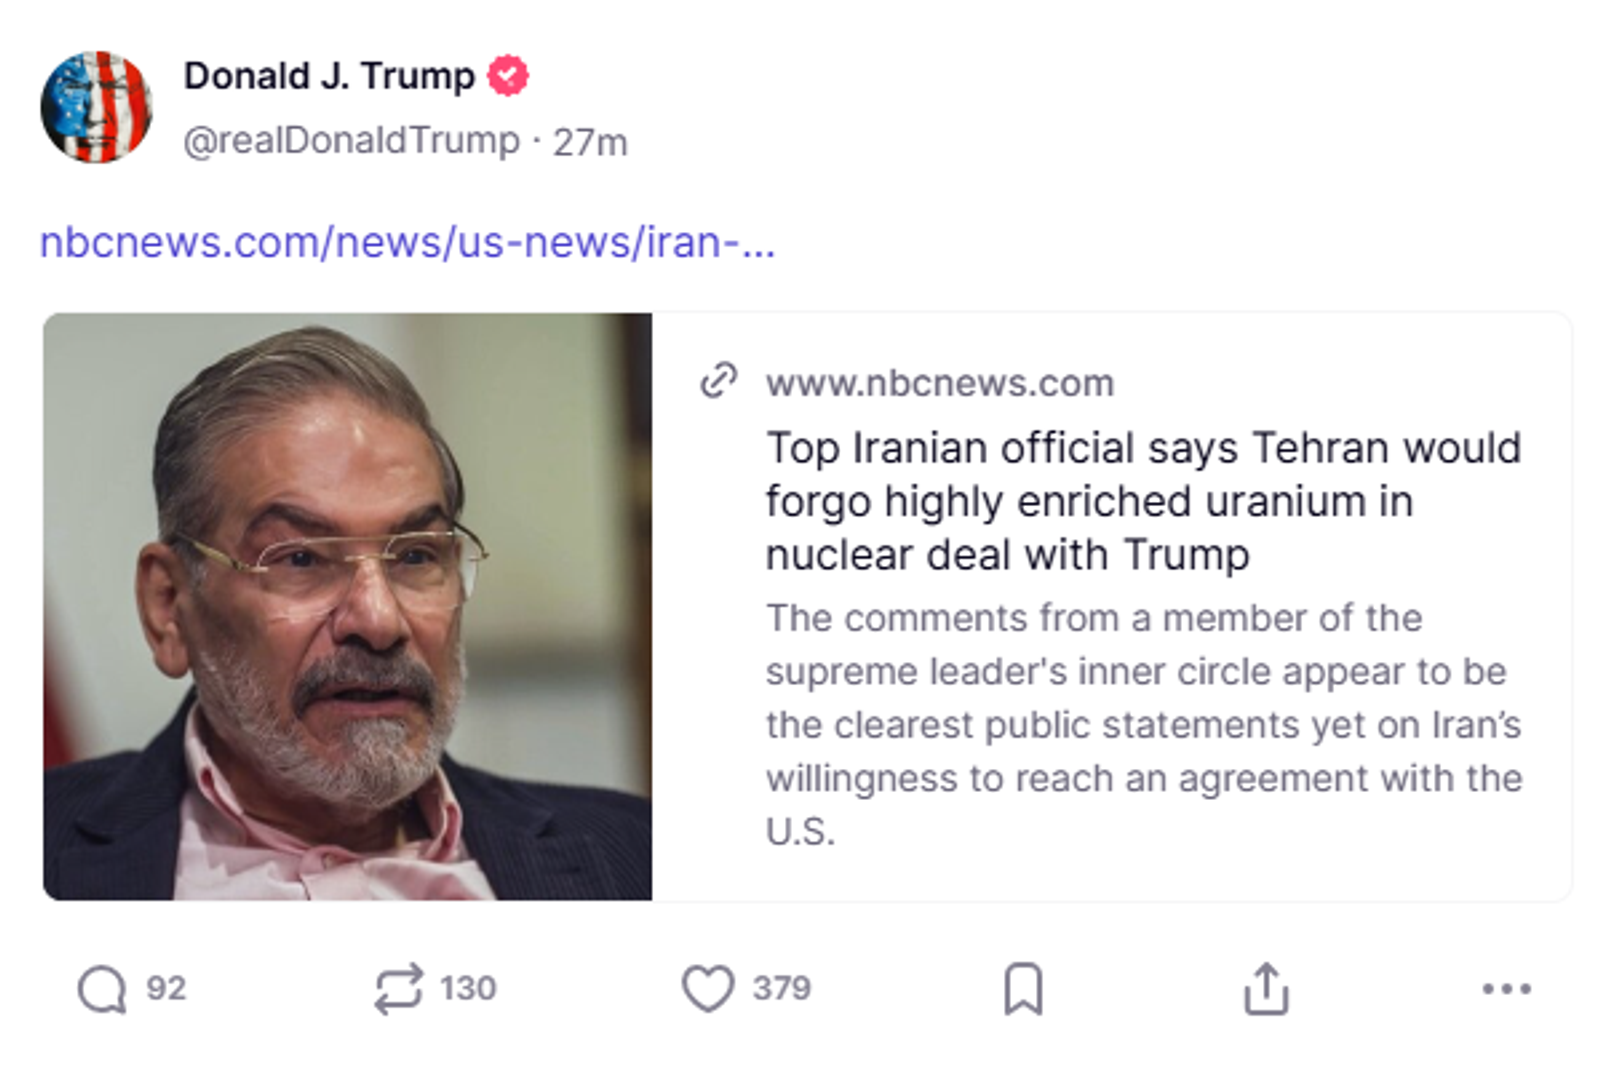
Task: Click the red verified badge
Action: tap(508, 76)
